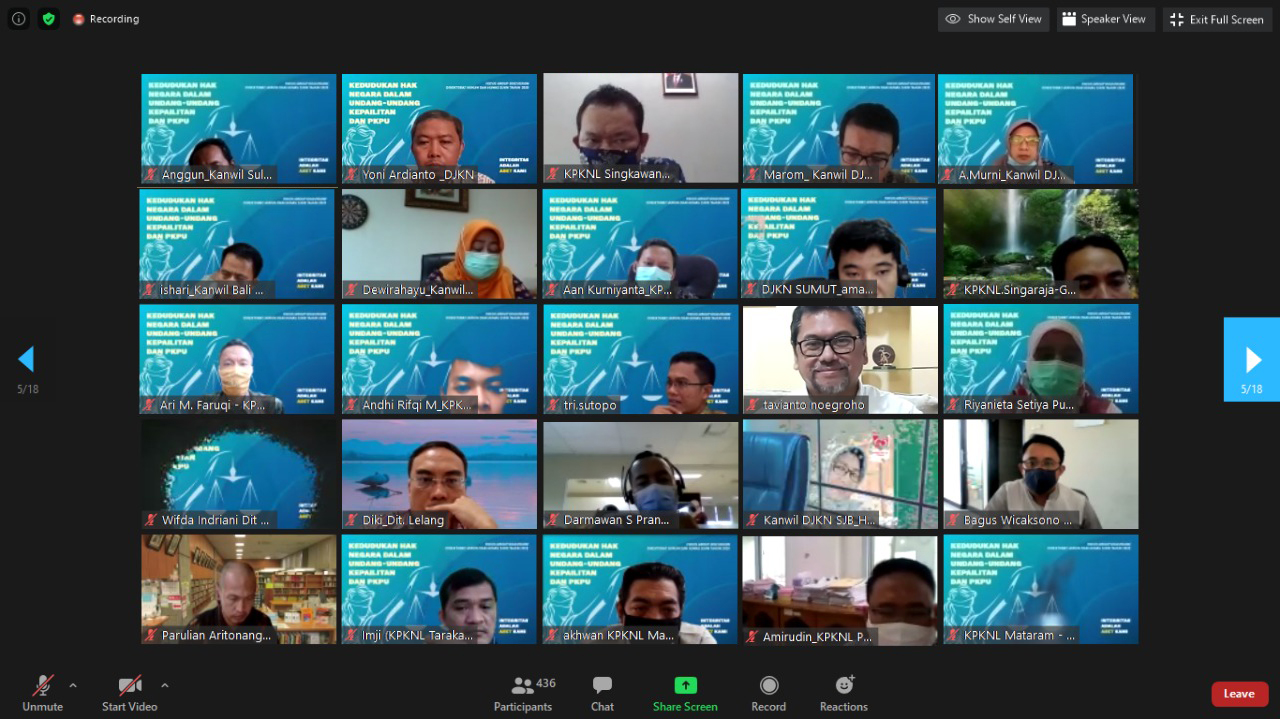Viewport: 1280px width, 719px height.
Task: Expand audio options arrow beside Unmute
Action: [72, 685]
